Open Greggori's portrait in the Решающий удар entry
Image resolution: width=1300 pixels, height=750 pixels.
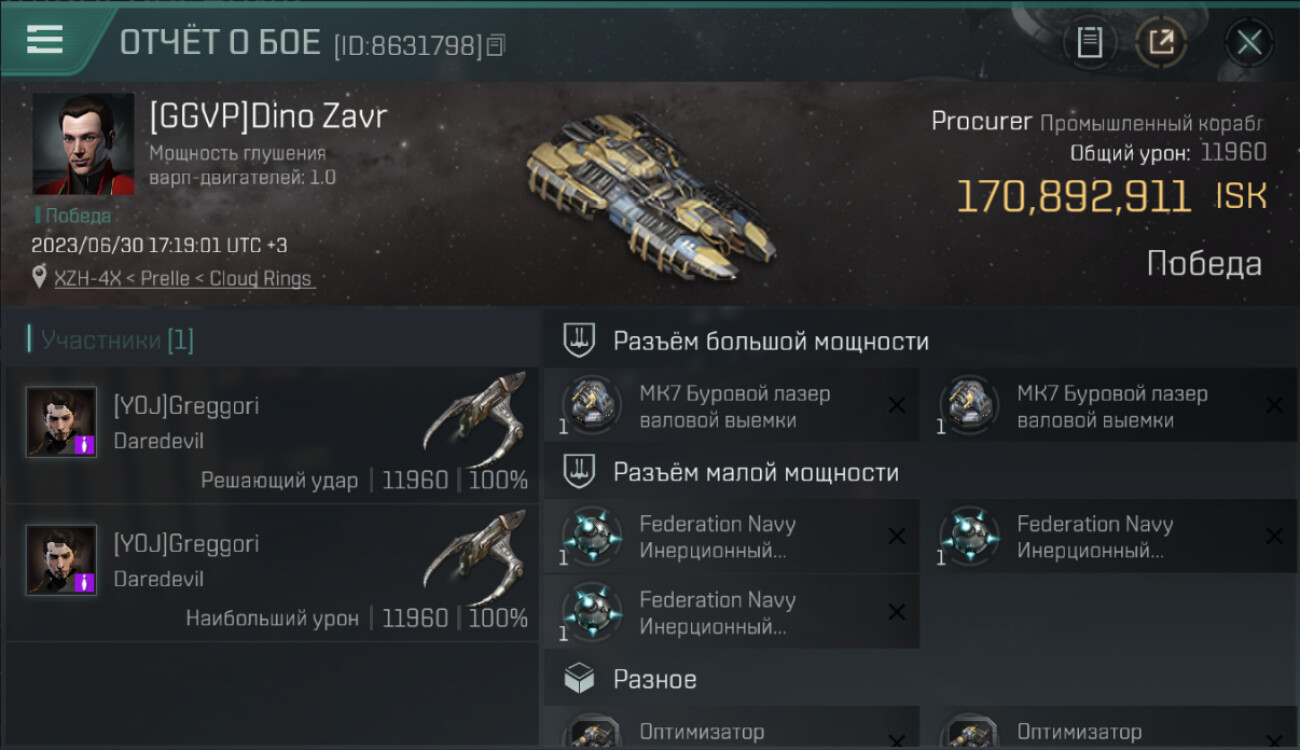point(62,422)
